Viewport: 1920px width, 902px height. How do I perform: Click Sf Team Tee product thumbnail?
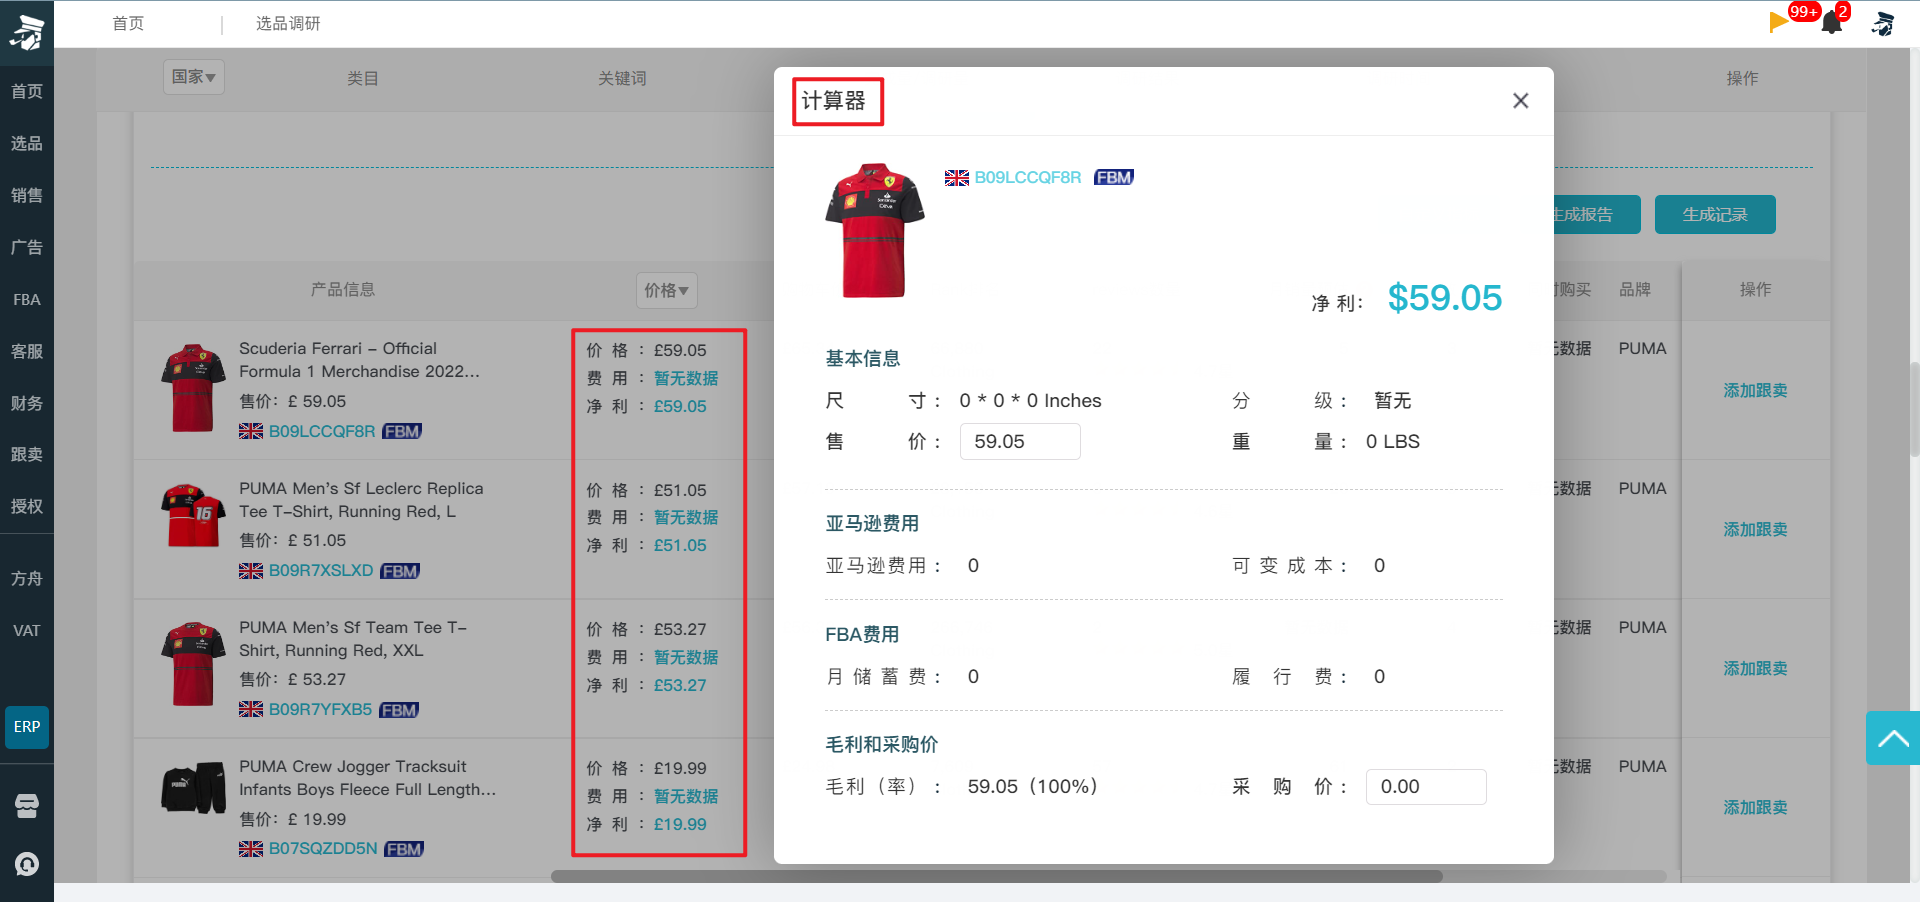pos(193,664)
